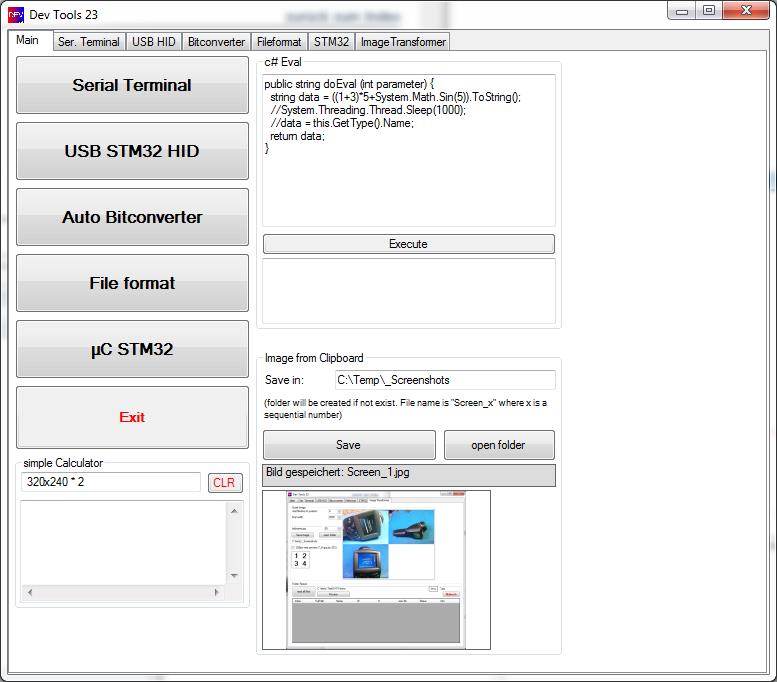
Task: Open the Serial Terminal button
Action: coord(132,85)
